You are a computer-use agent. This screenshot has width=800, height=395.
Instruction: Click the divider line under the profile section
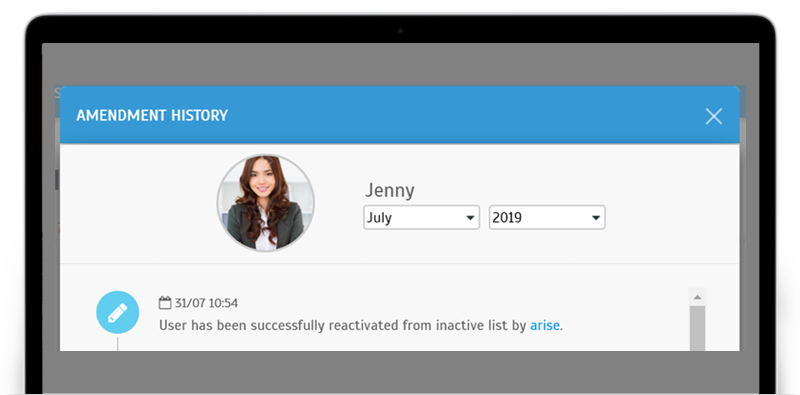(x=399, y=263)
